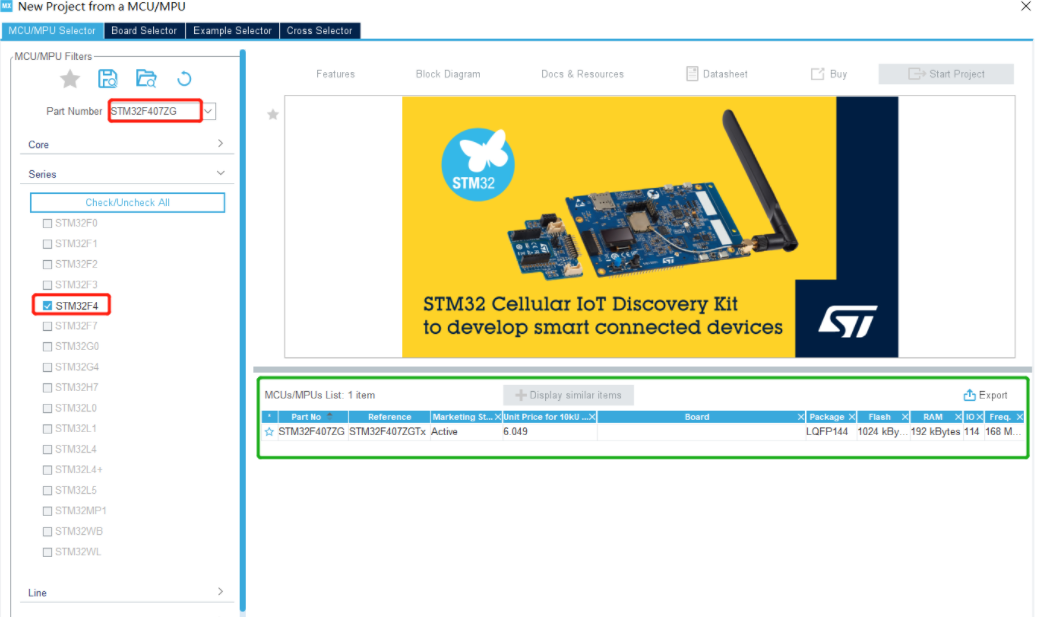Check the STM32MP1 series checkbox

(x=47, y=511)
